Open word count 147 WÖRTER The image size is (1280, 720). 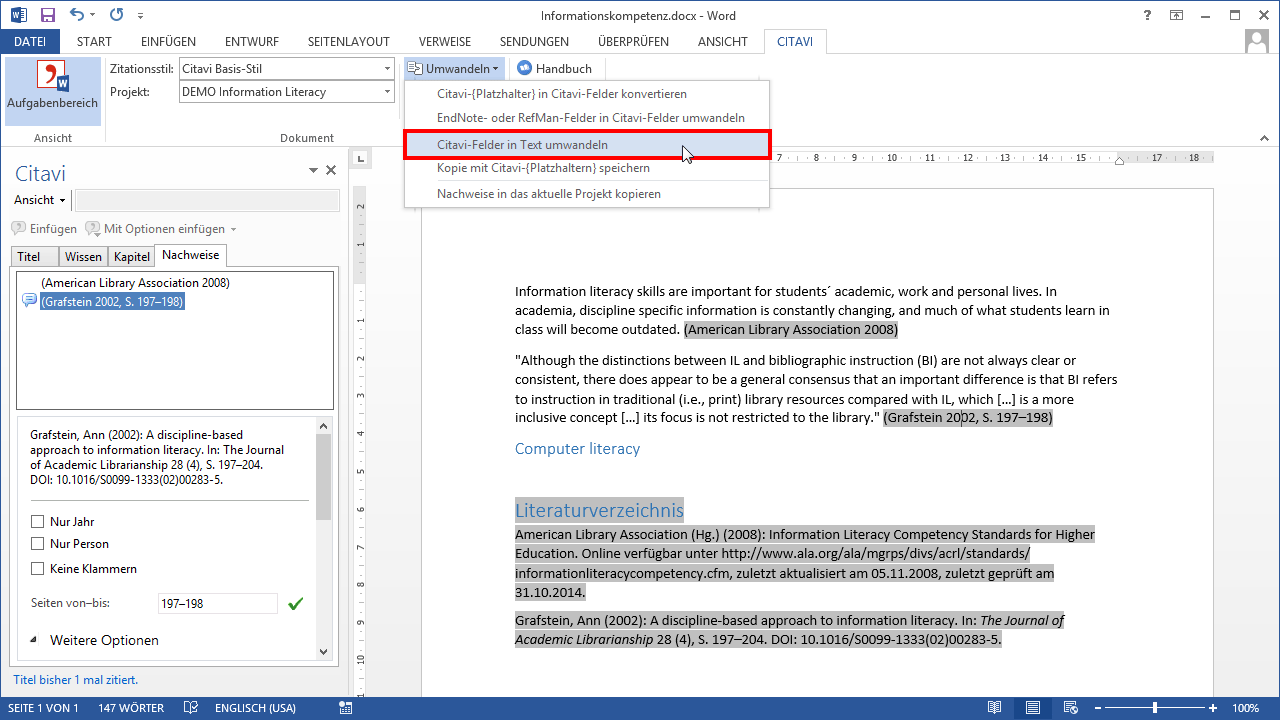pyautogui.click(x=131, y=708)
